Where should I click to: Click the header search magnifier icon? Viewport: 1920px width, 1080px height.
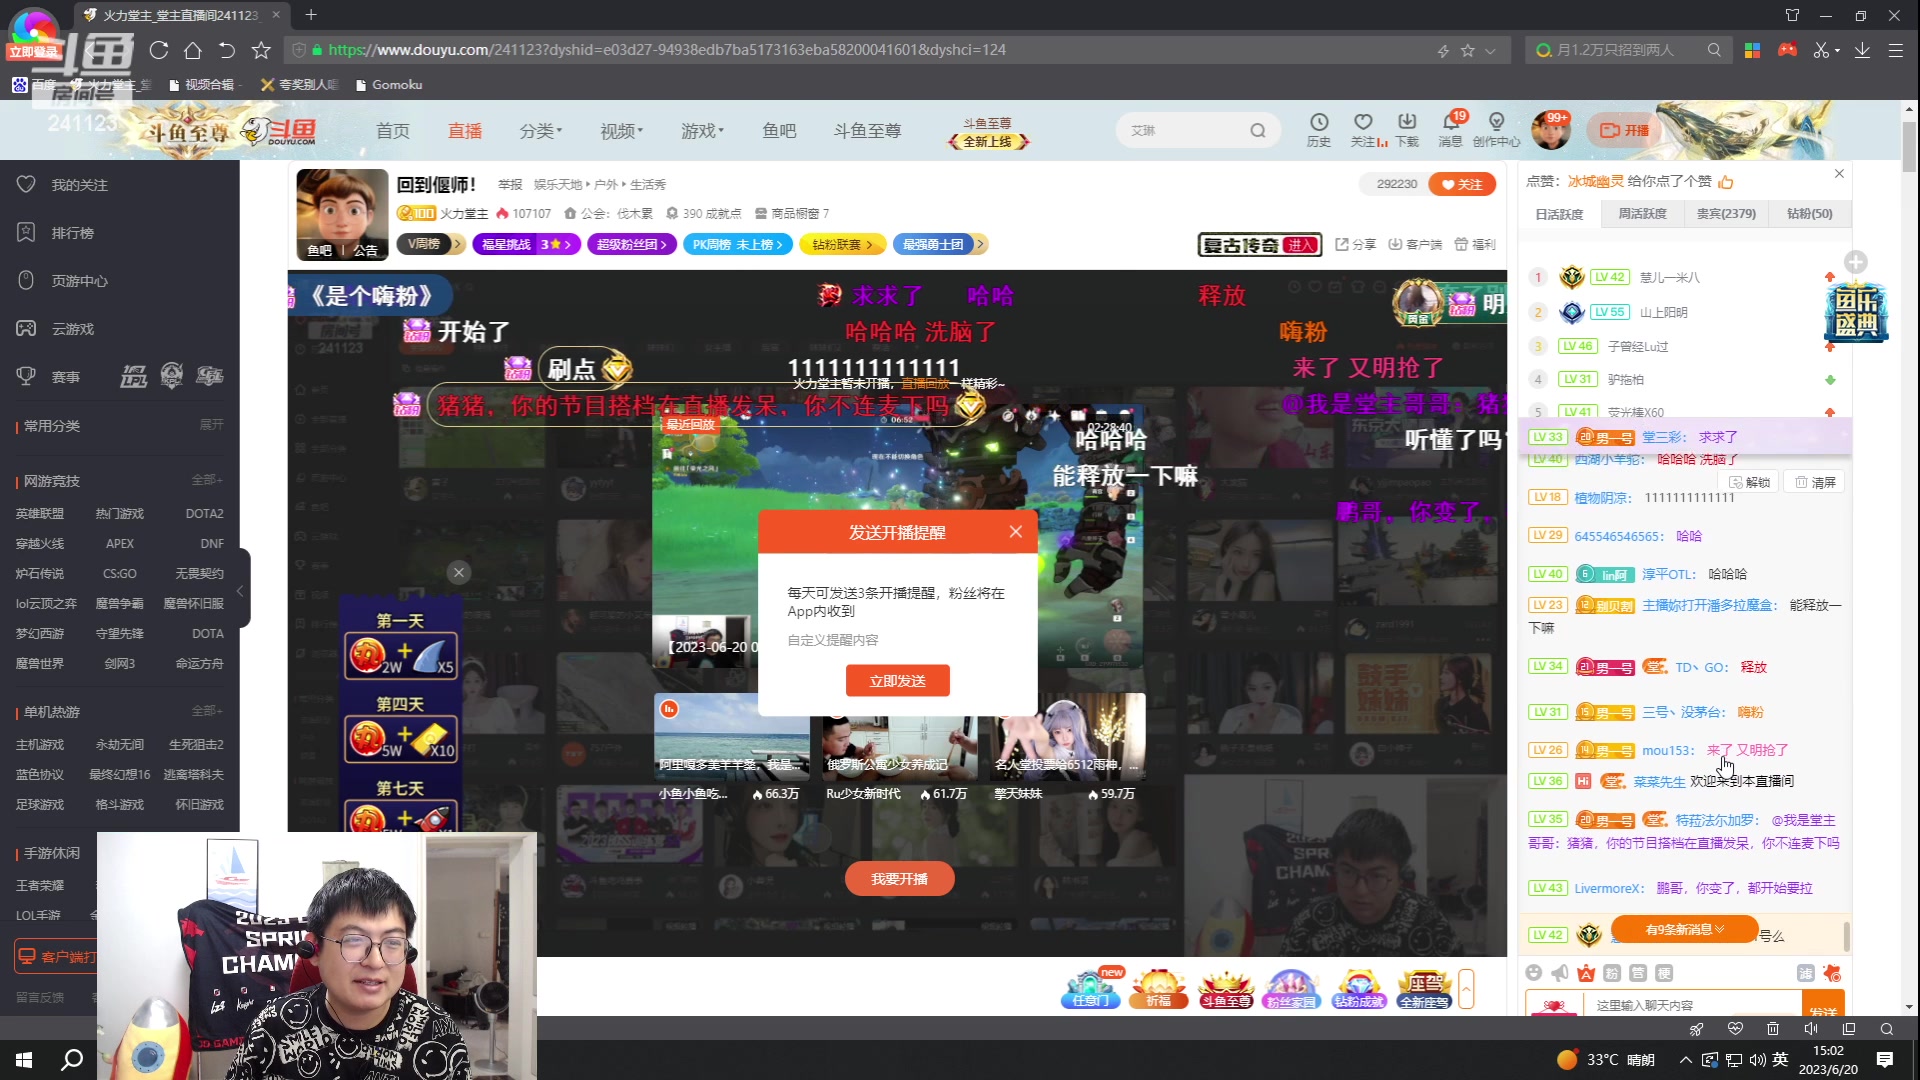(1258, 131)
